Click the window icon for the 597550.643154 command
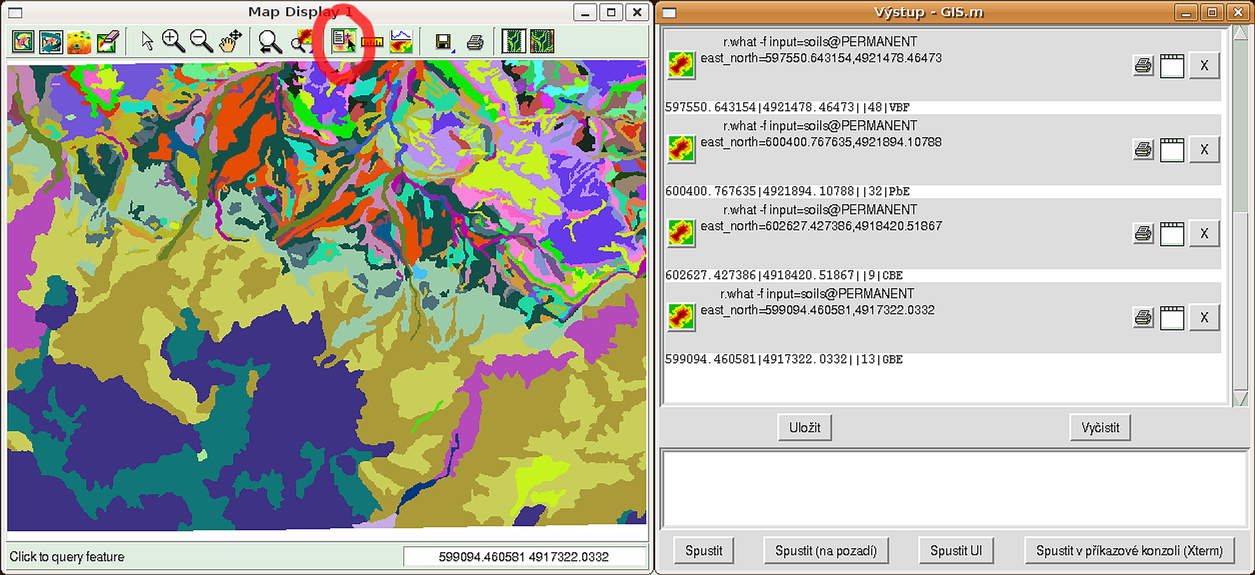The height and width of the screenshot is (575, 1255). click(x=1172, y=66)
